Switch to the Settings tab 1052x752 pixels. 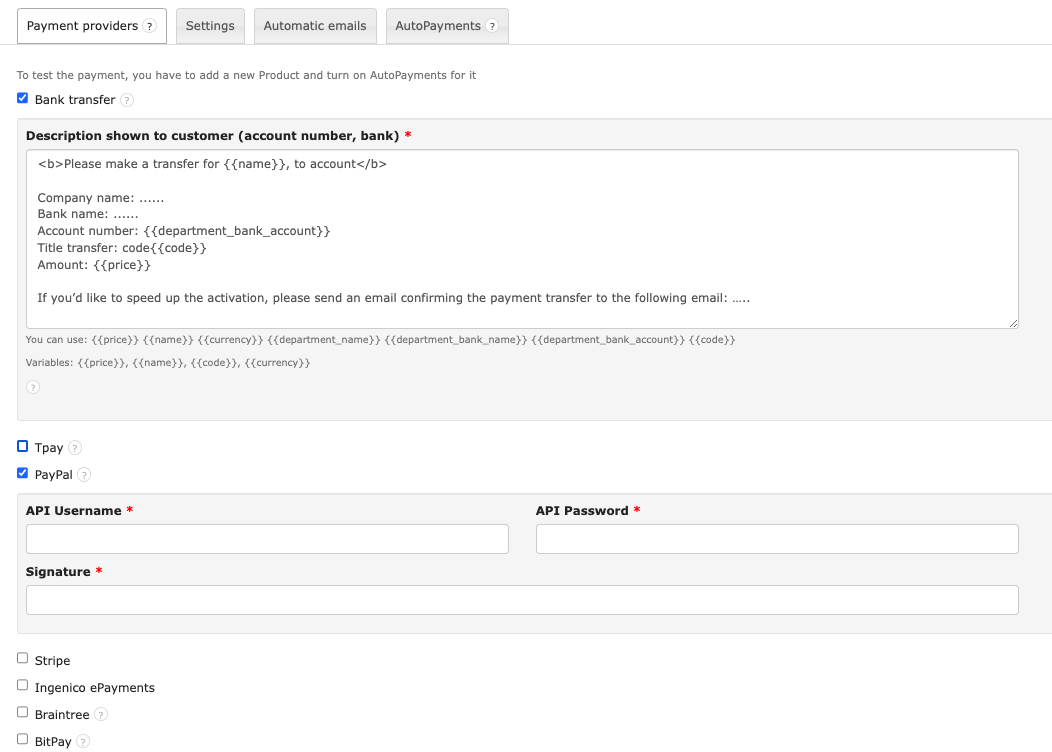tap(210, 26)
